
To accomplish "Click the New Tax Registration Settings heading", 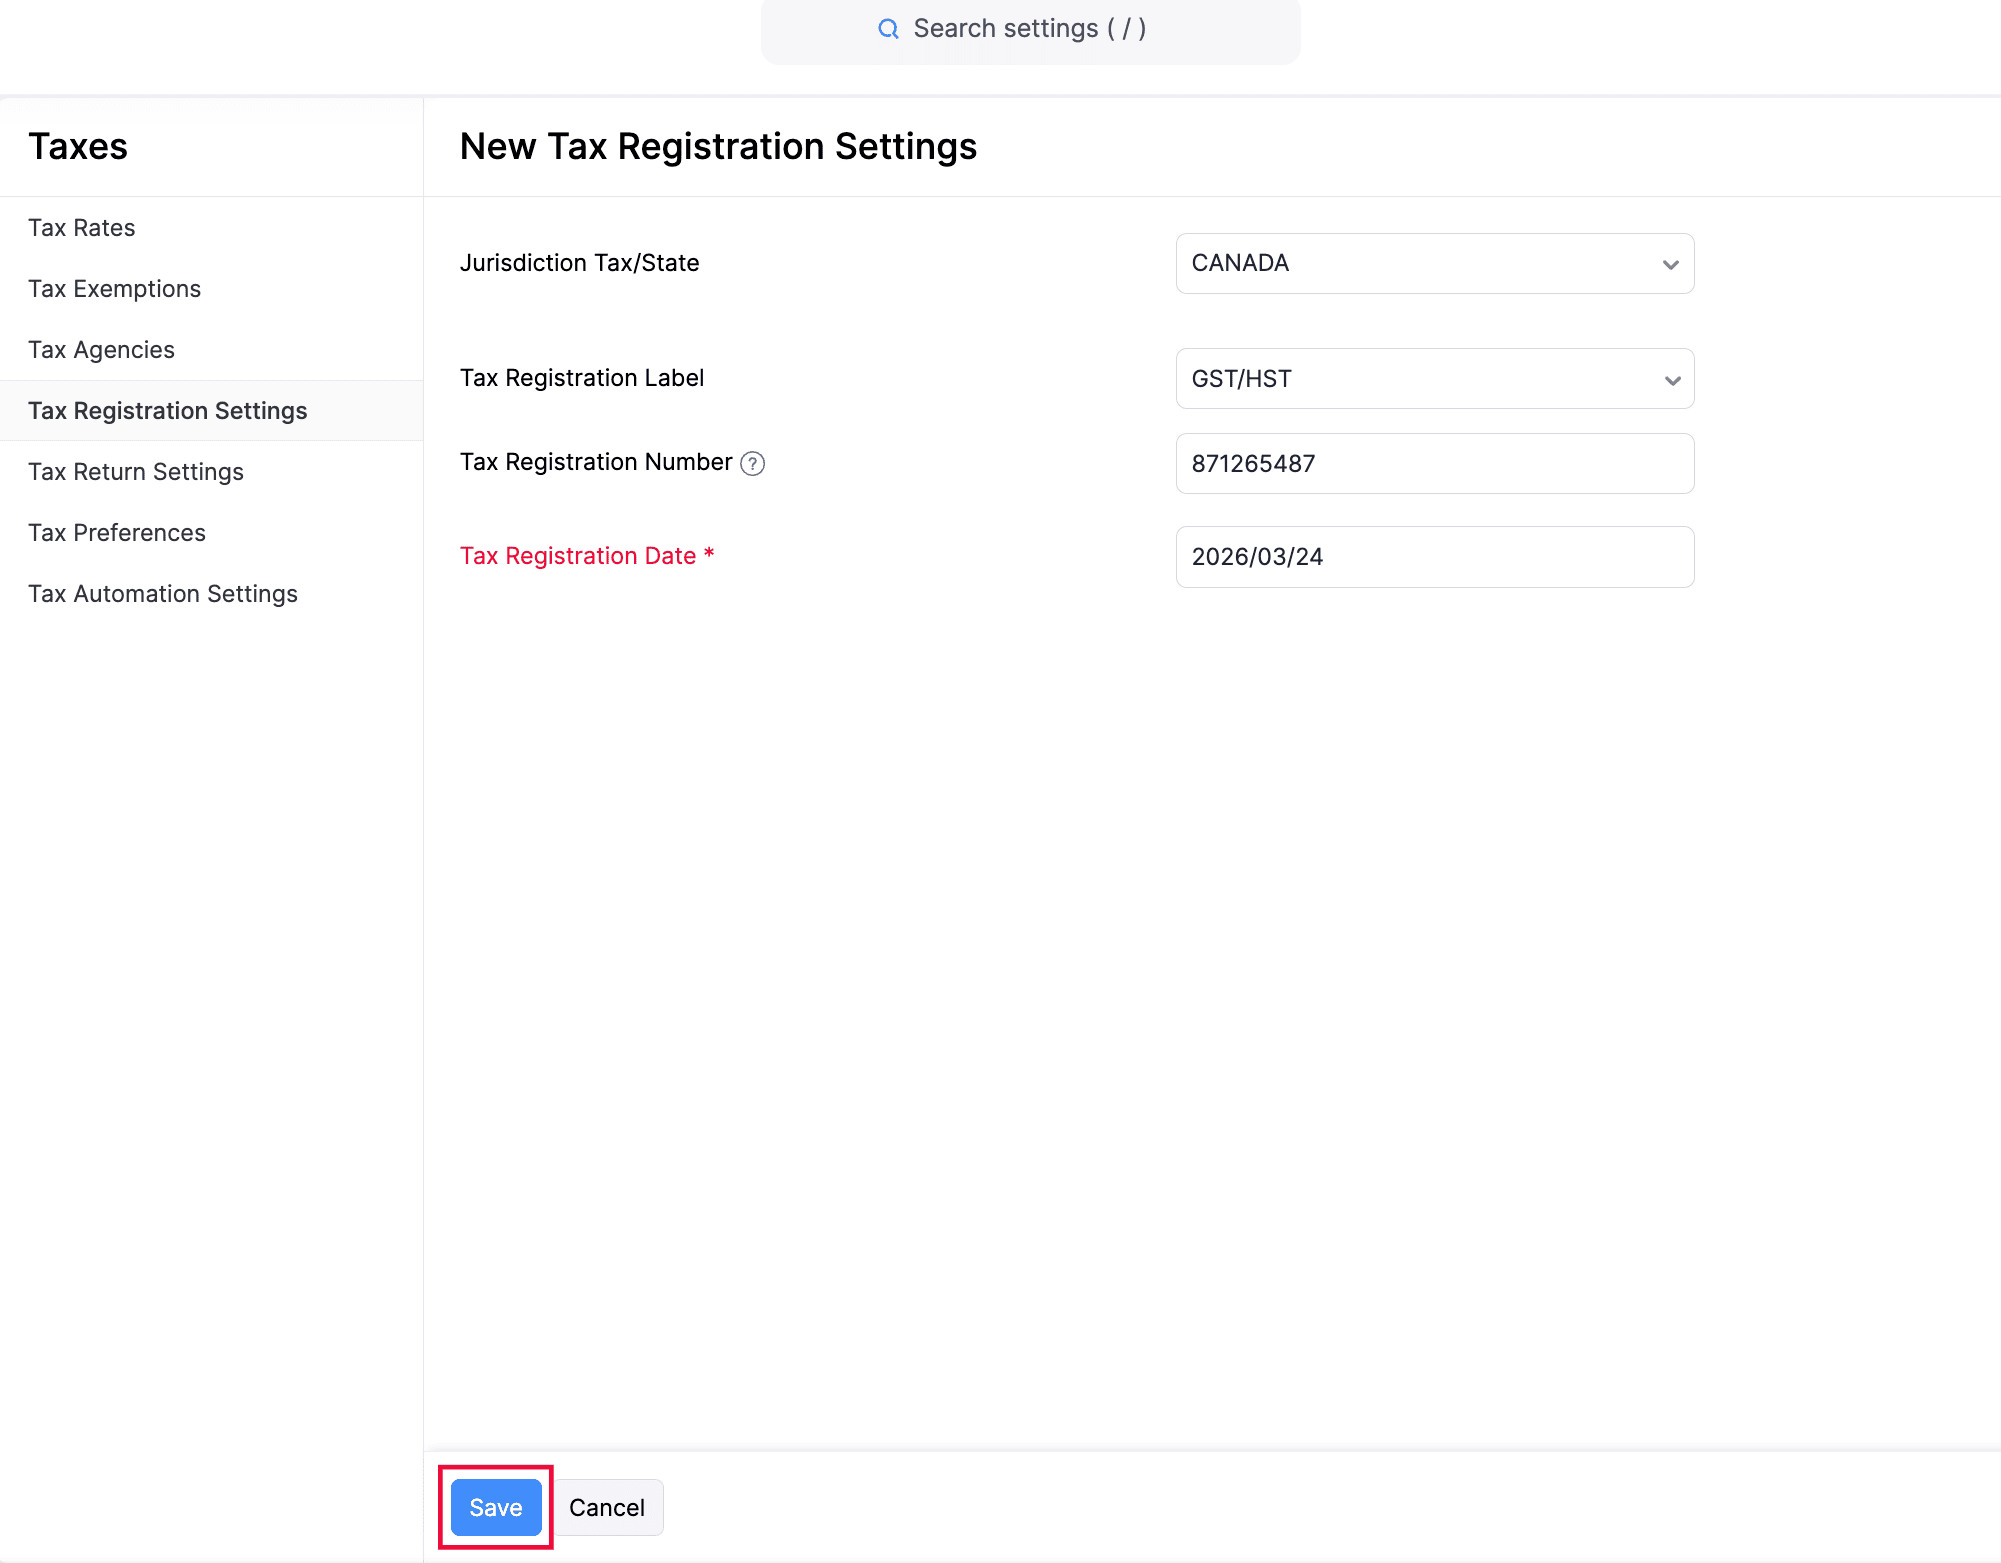I will [718, 147].
